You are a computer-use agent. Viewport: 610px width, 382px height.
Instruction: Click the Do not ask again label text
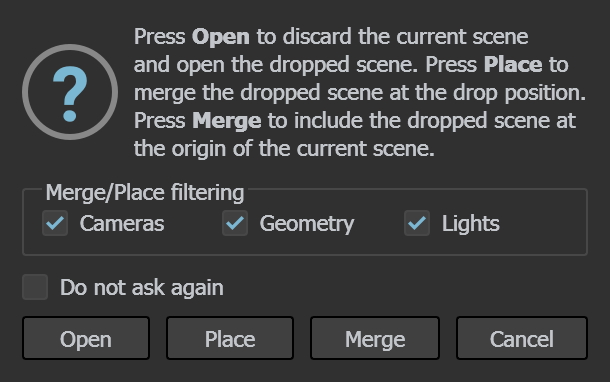point(142,288)
